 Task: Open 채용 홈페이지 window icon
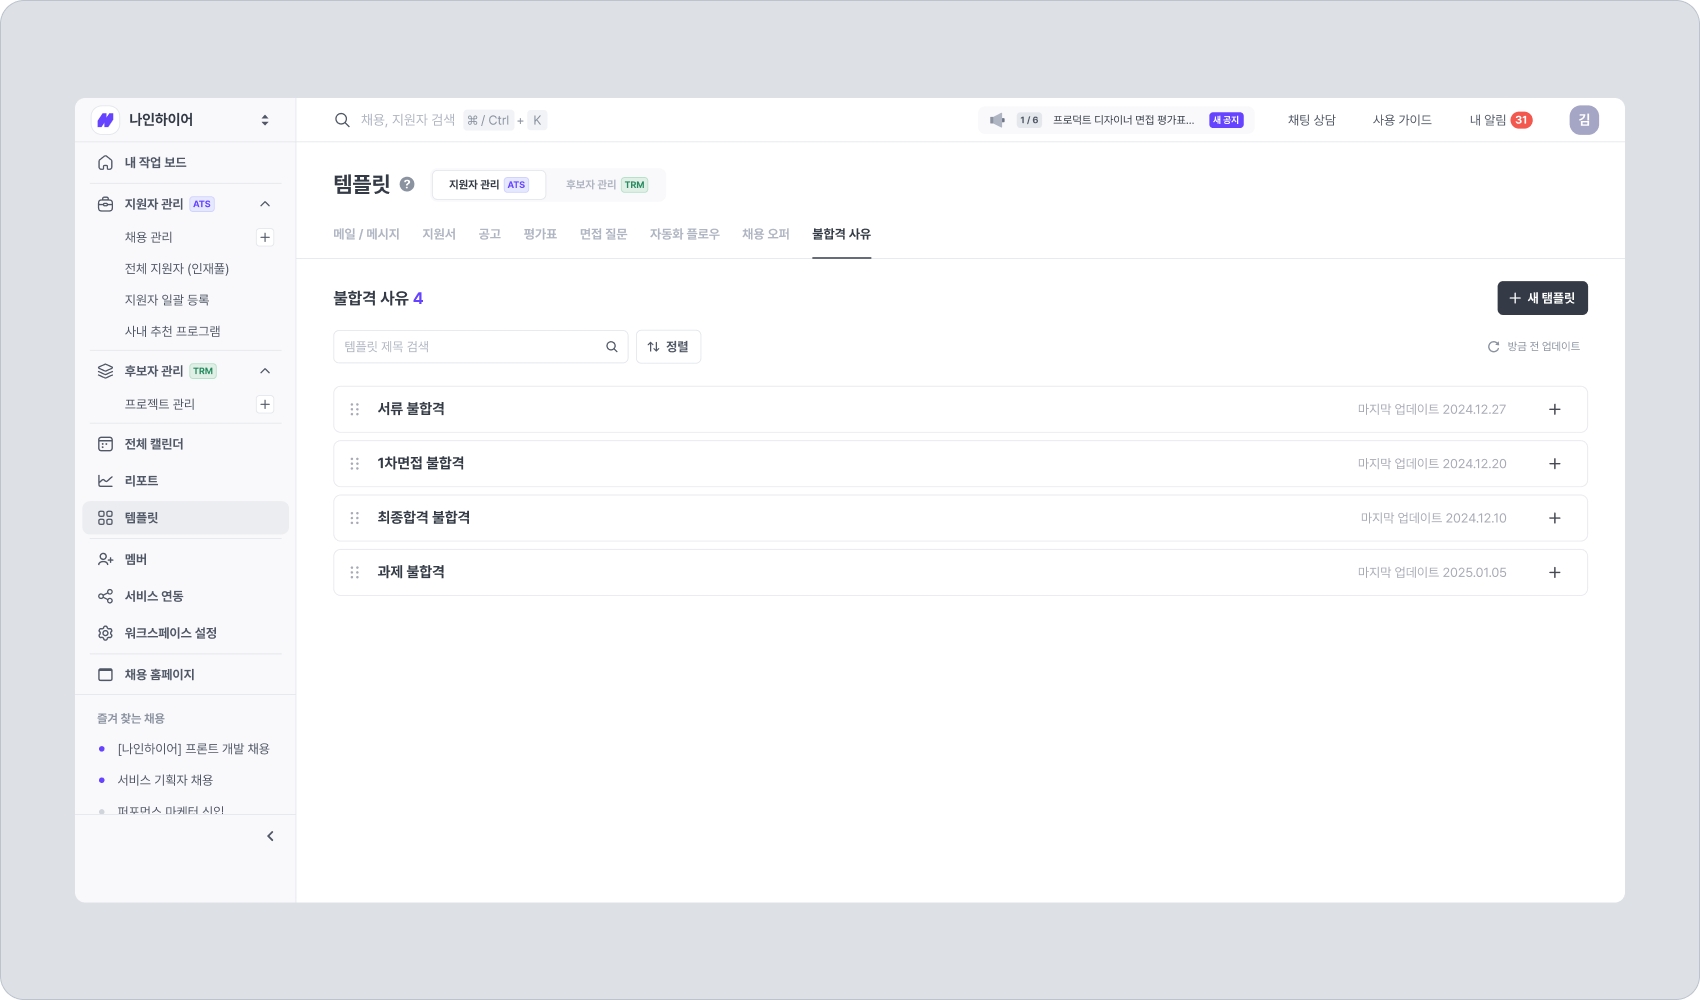105,675
